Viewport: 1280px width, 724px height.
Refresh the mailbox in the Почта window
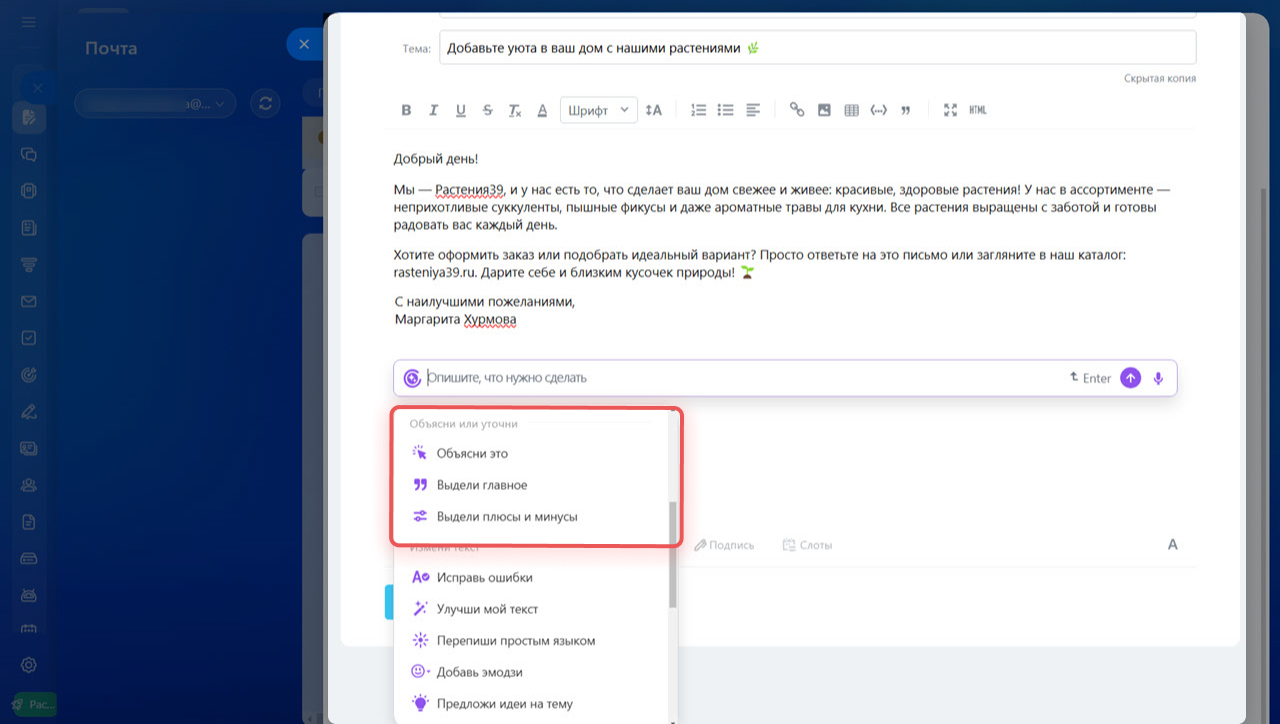click(x=265, y=103)
